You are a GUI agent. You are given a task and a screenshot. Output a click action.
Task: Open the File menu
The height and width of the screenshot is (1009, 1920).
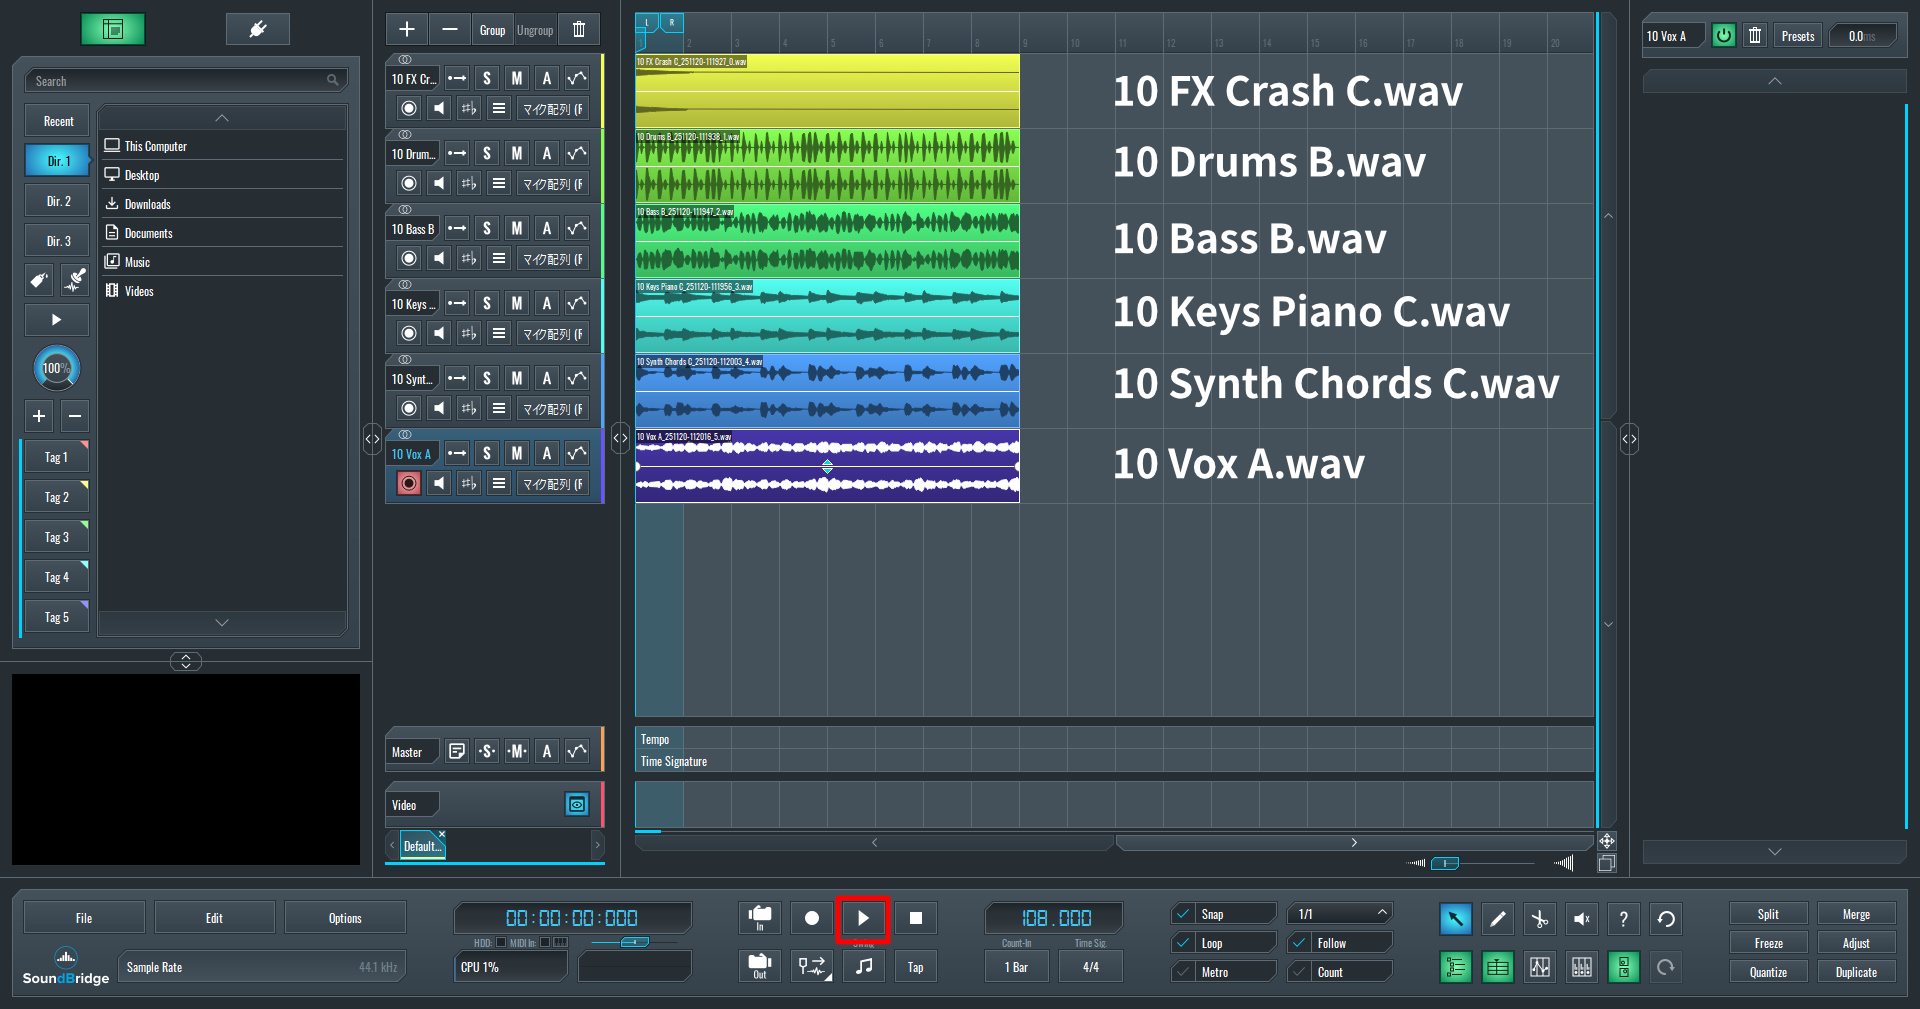click(84, 918)
